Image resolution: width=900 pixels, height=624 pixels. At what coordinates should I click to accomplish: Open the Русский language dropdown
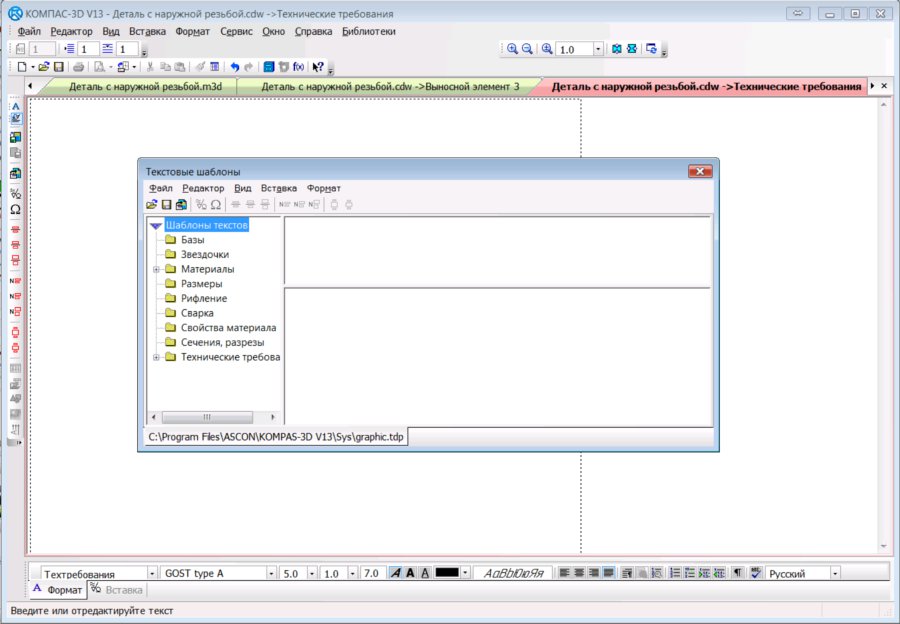click(x=835, y=573)
